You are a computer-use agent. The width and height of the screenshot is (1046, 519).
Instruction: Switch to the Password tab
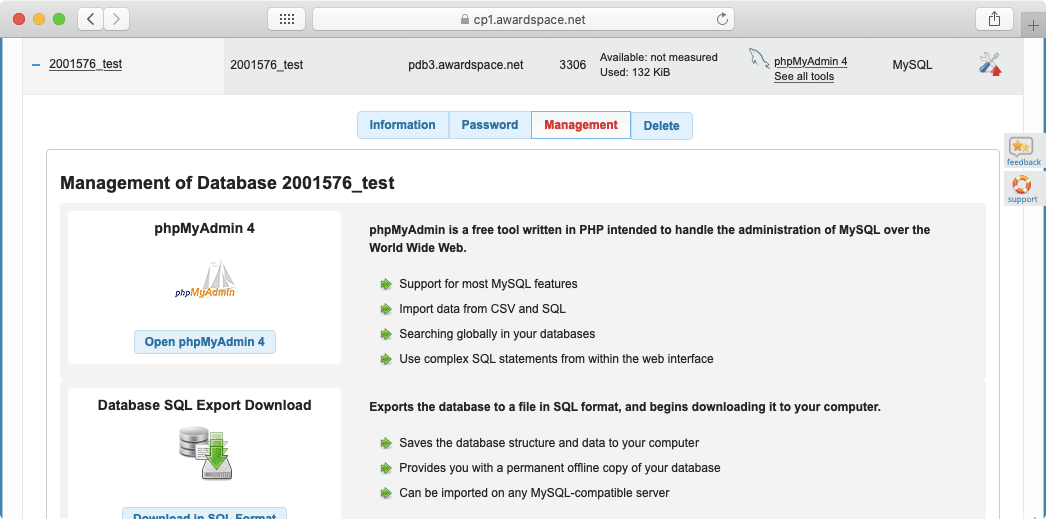coord(490,125)
